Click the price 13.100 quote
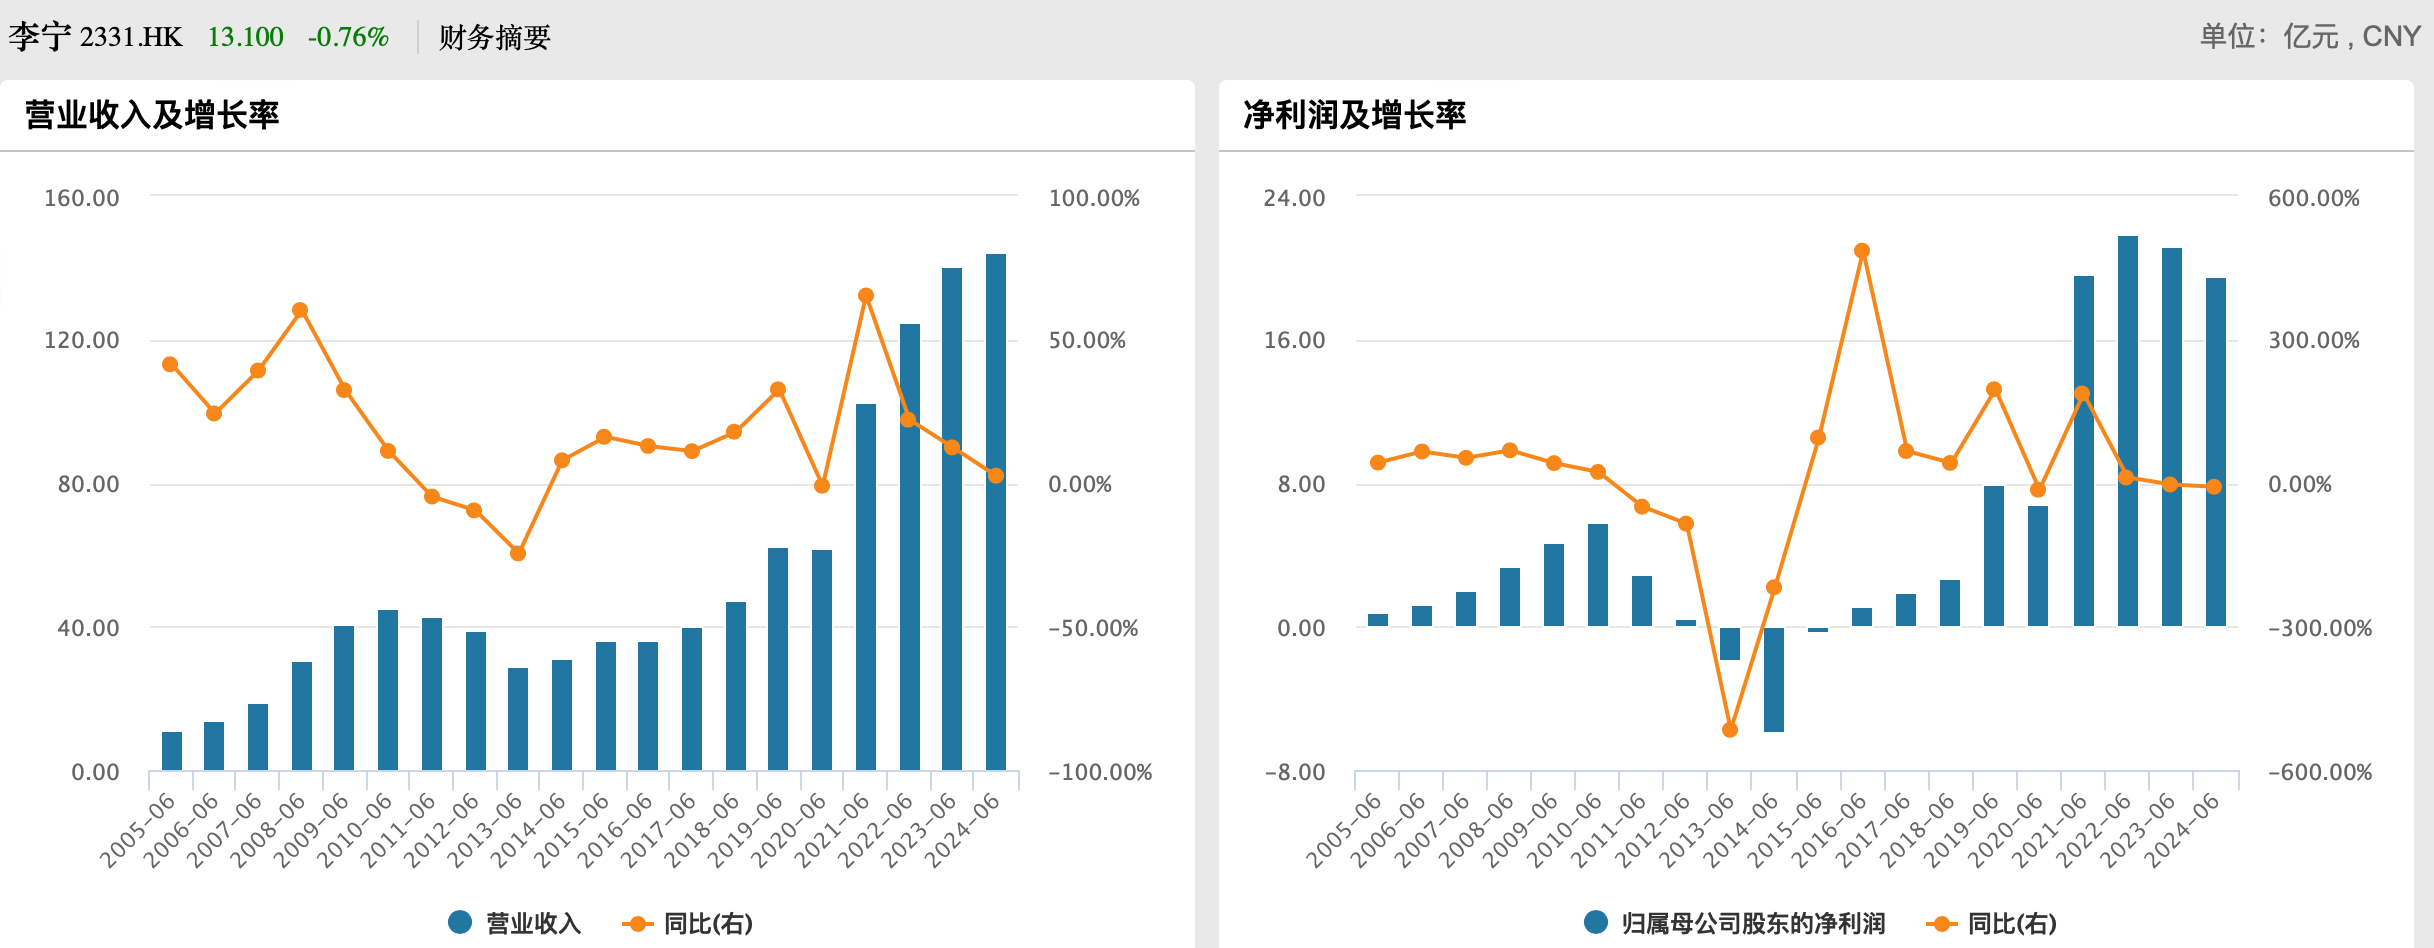The image size is (2434, 948). point(244,37)
